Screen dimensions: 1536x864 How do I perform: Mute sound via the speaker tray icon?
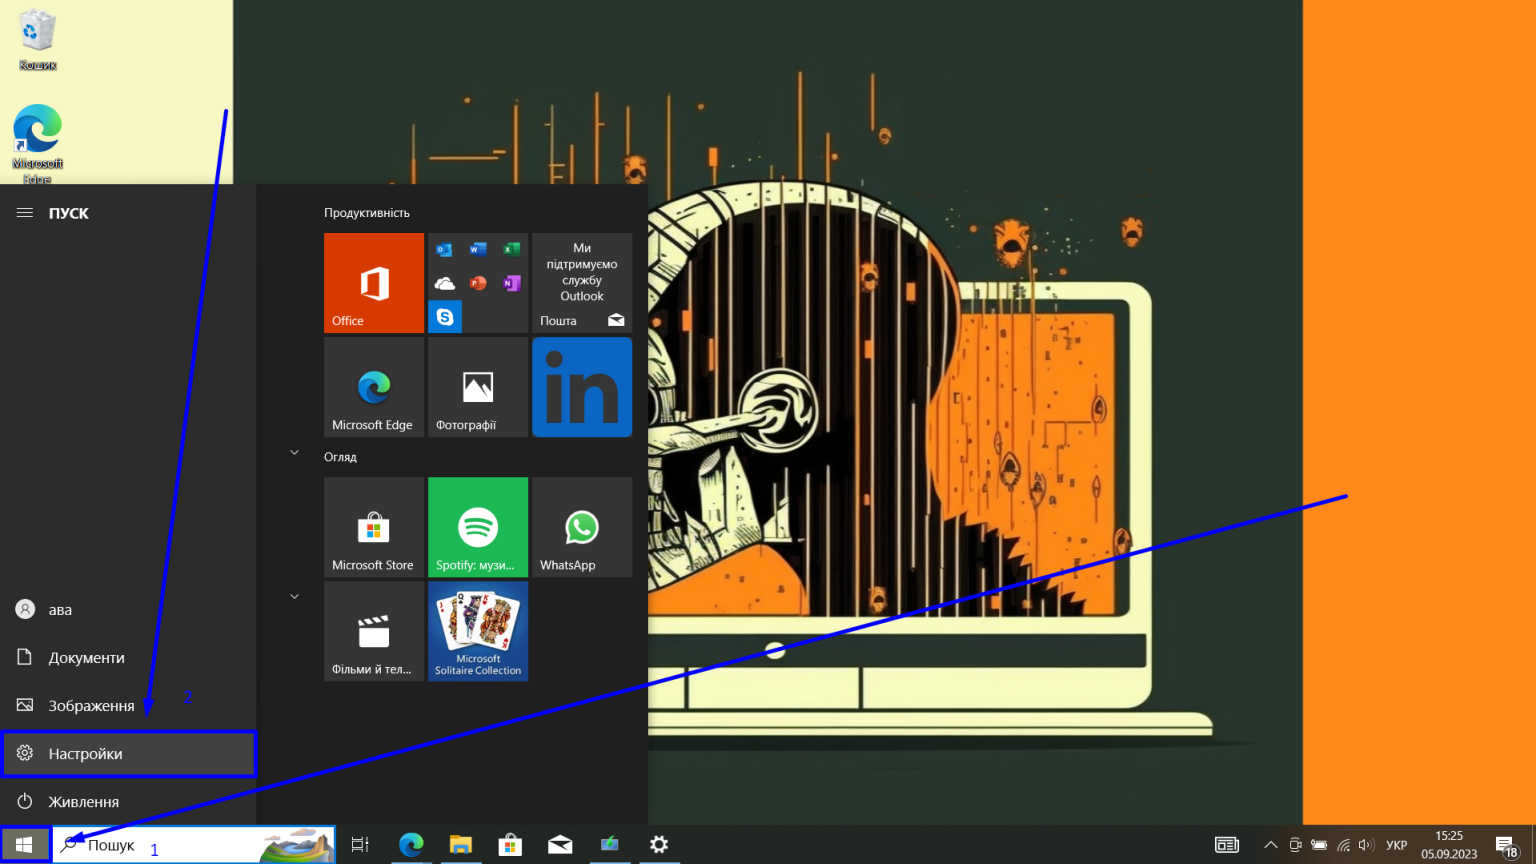pyautogui.click(x=1366, y=845)
